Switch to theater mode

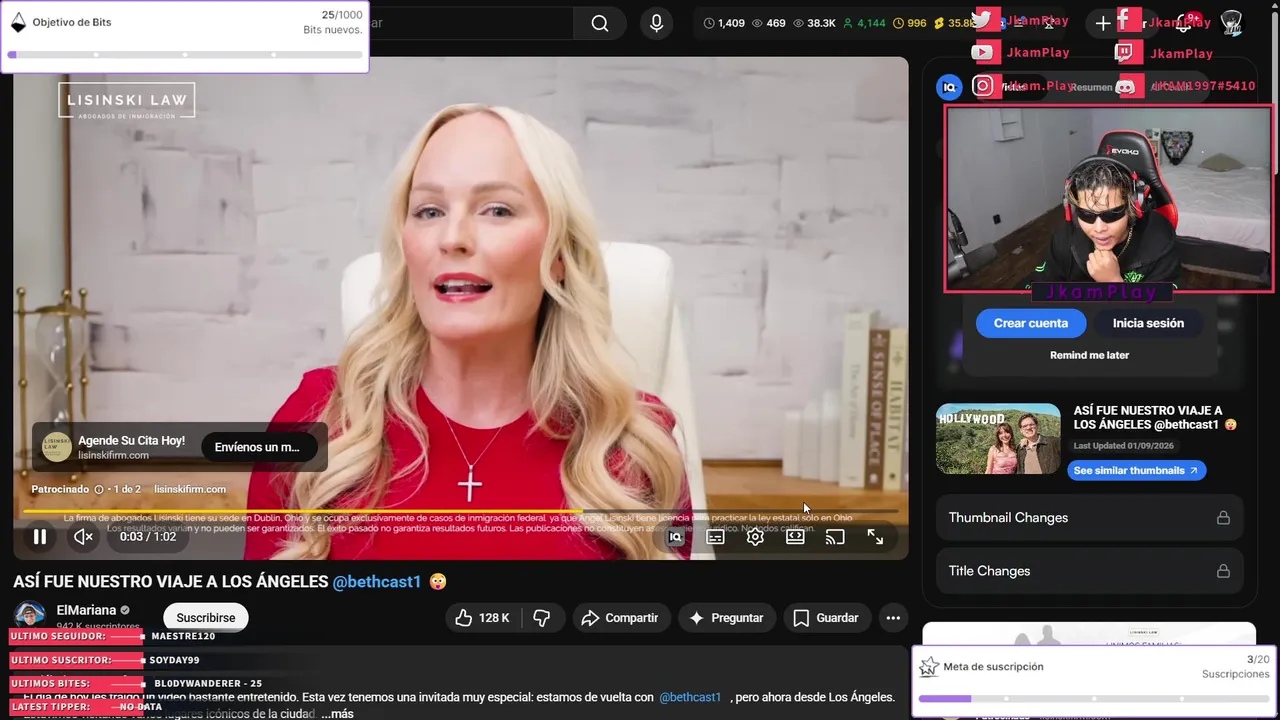(x=795, y=537)
